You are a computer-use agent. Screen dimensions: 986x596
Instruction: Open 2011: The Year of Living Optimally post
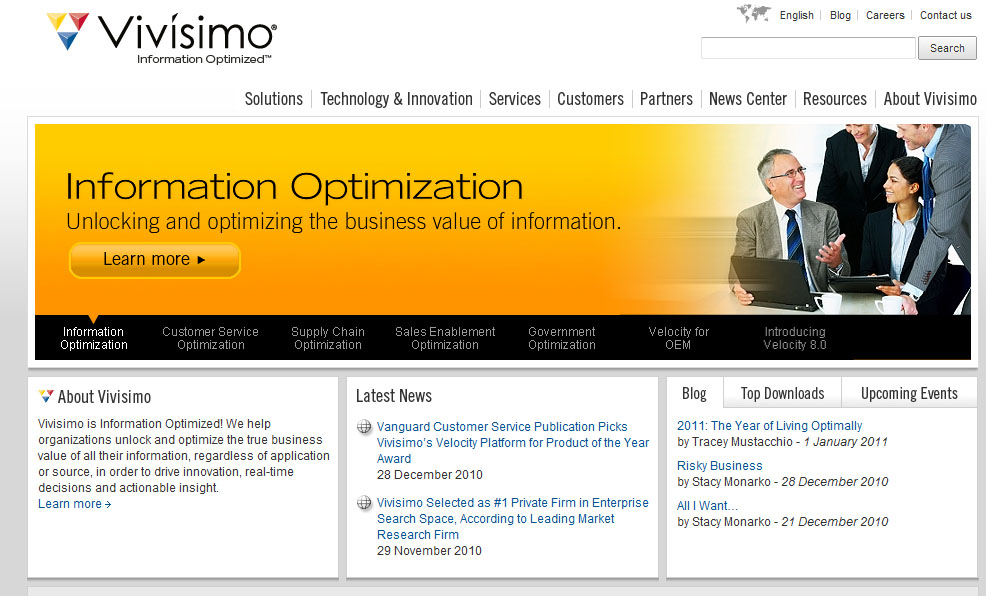[x=769, y=426]
